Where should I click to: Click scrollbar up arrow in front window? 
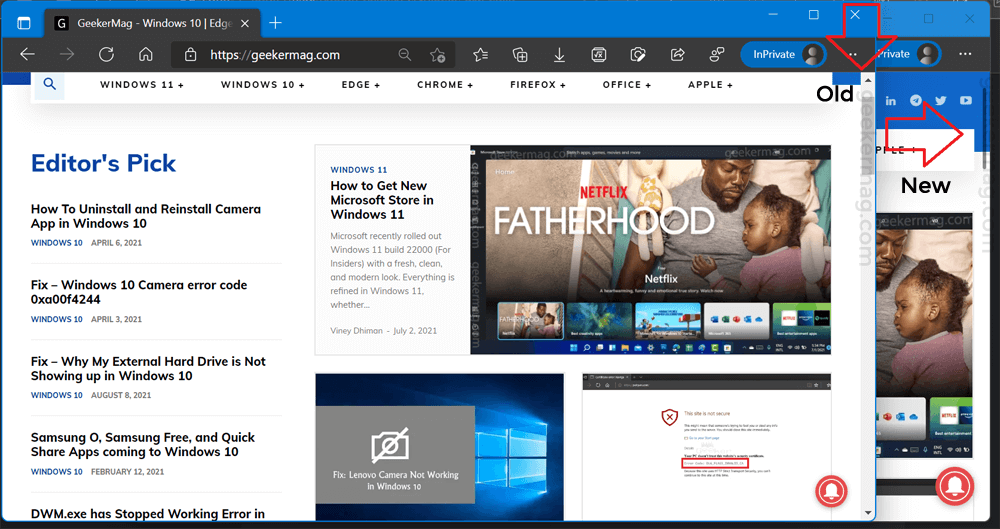tap(868, 80)
